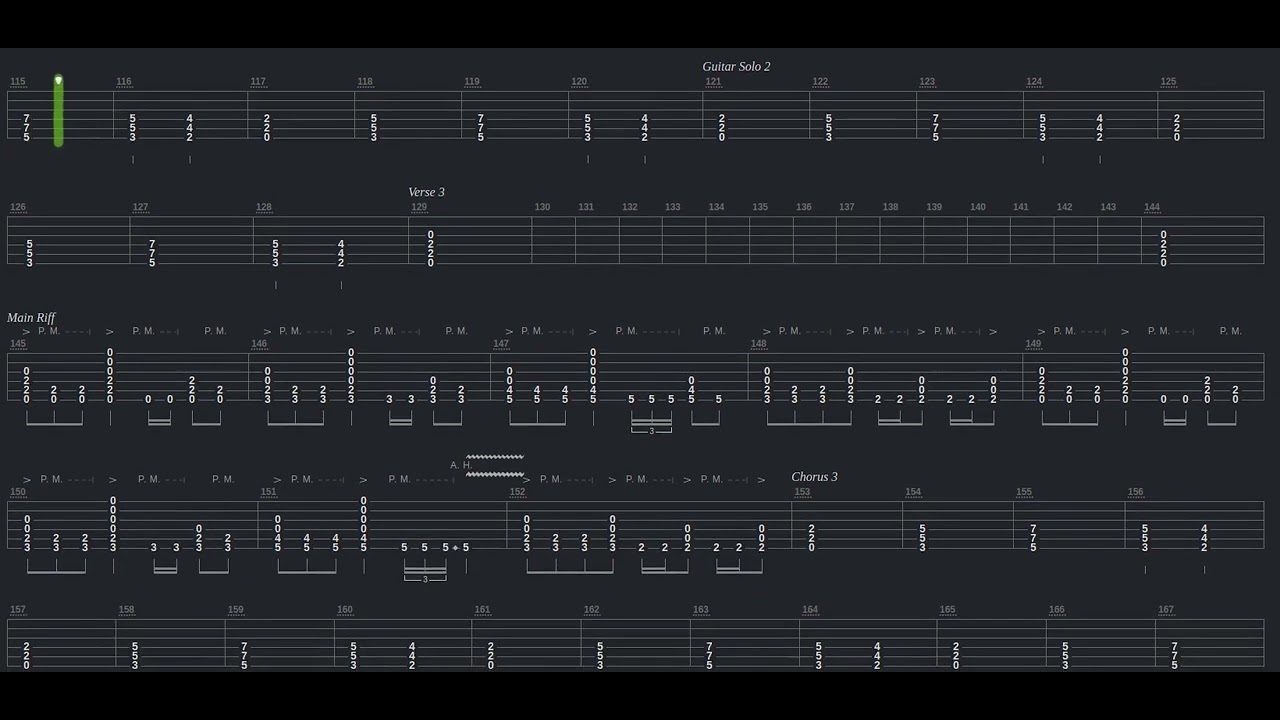
Task: Go to measure number 166
Action: [1057, 610]
